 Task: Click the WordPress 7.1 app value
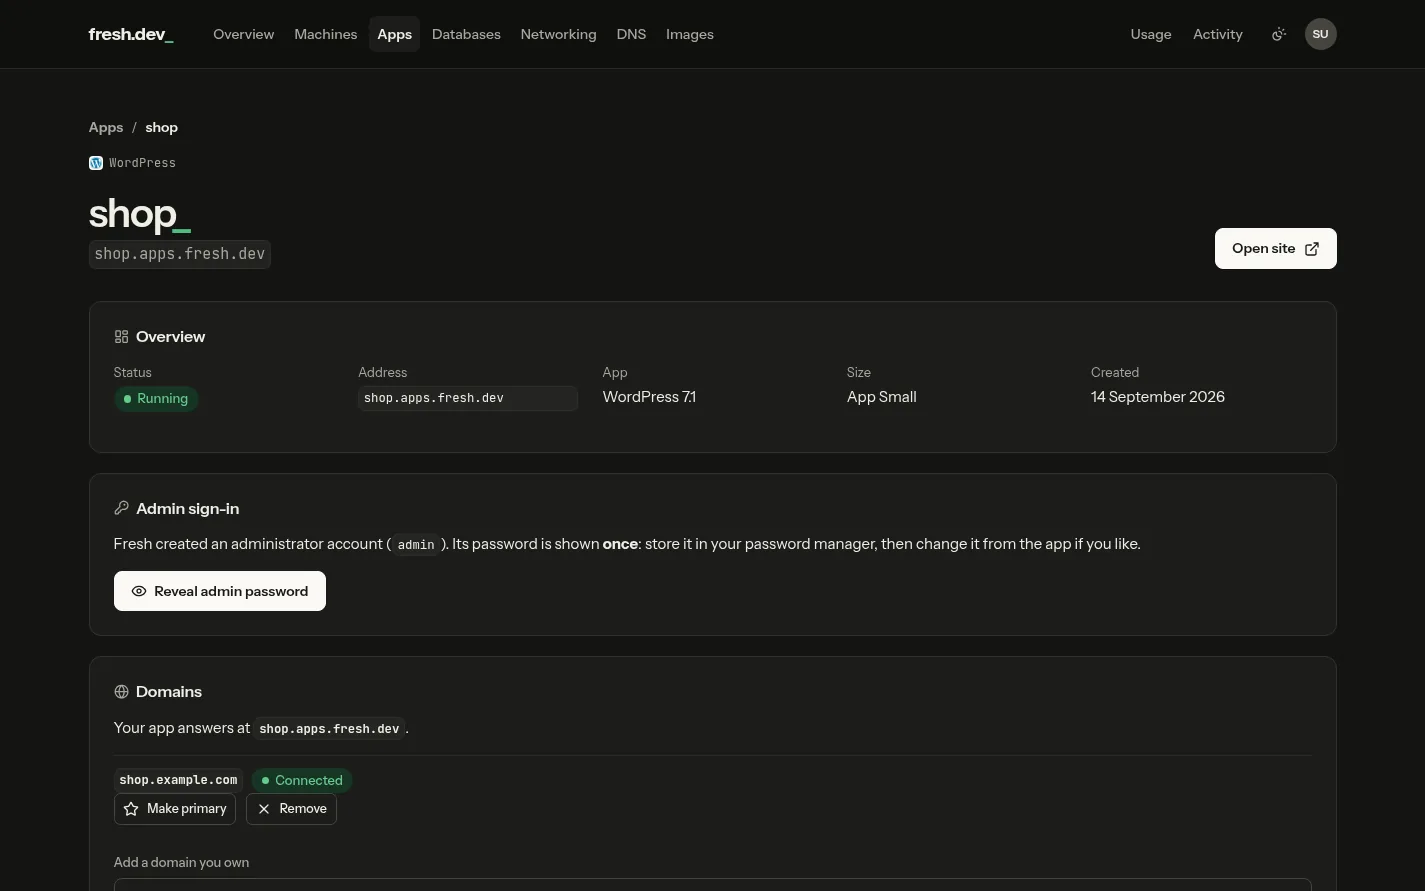649,397
